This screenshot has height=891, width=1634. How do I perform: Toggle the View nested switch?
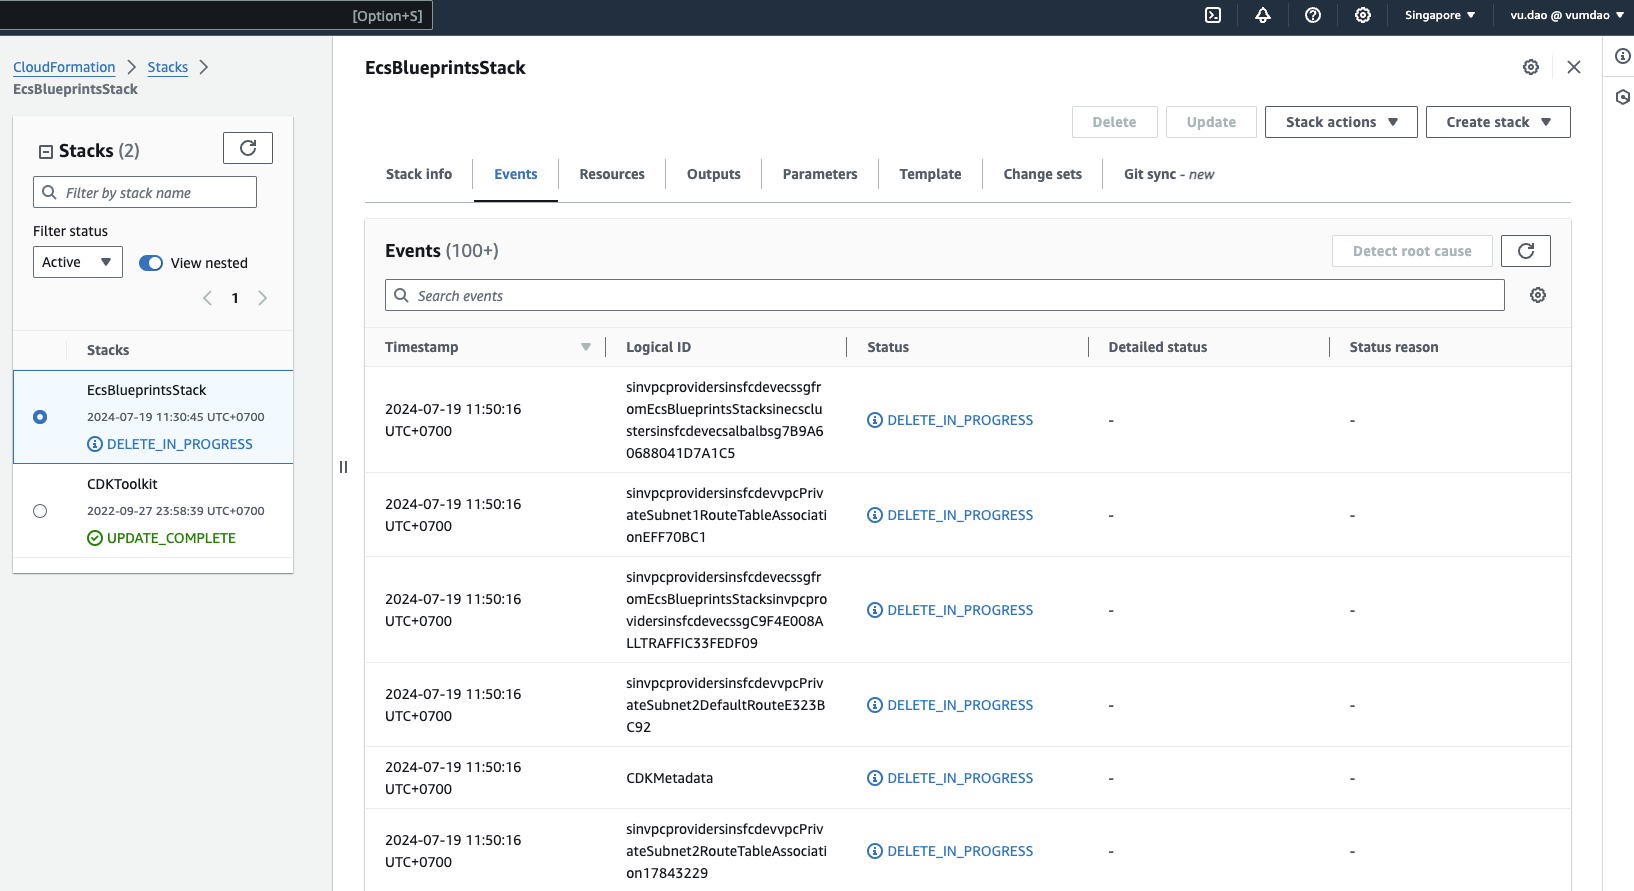pos(151,263)
